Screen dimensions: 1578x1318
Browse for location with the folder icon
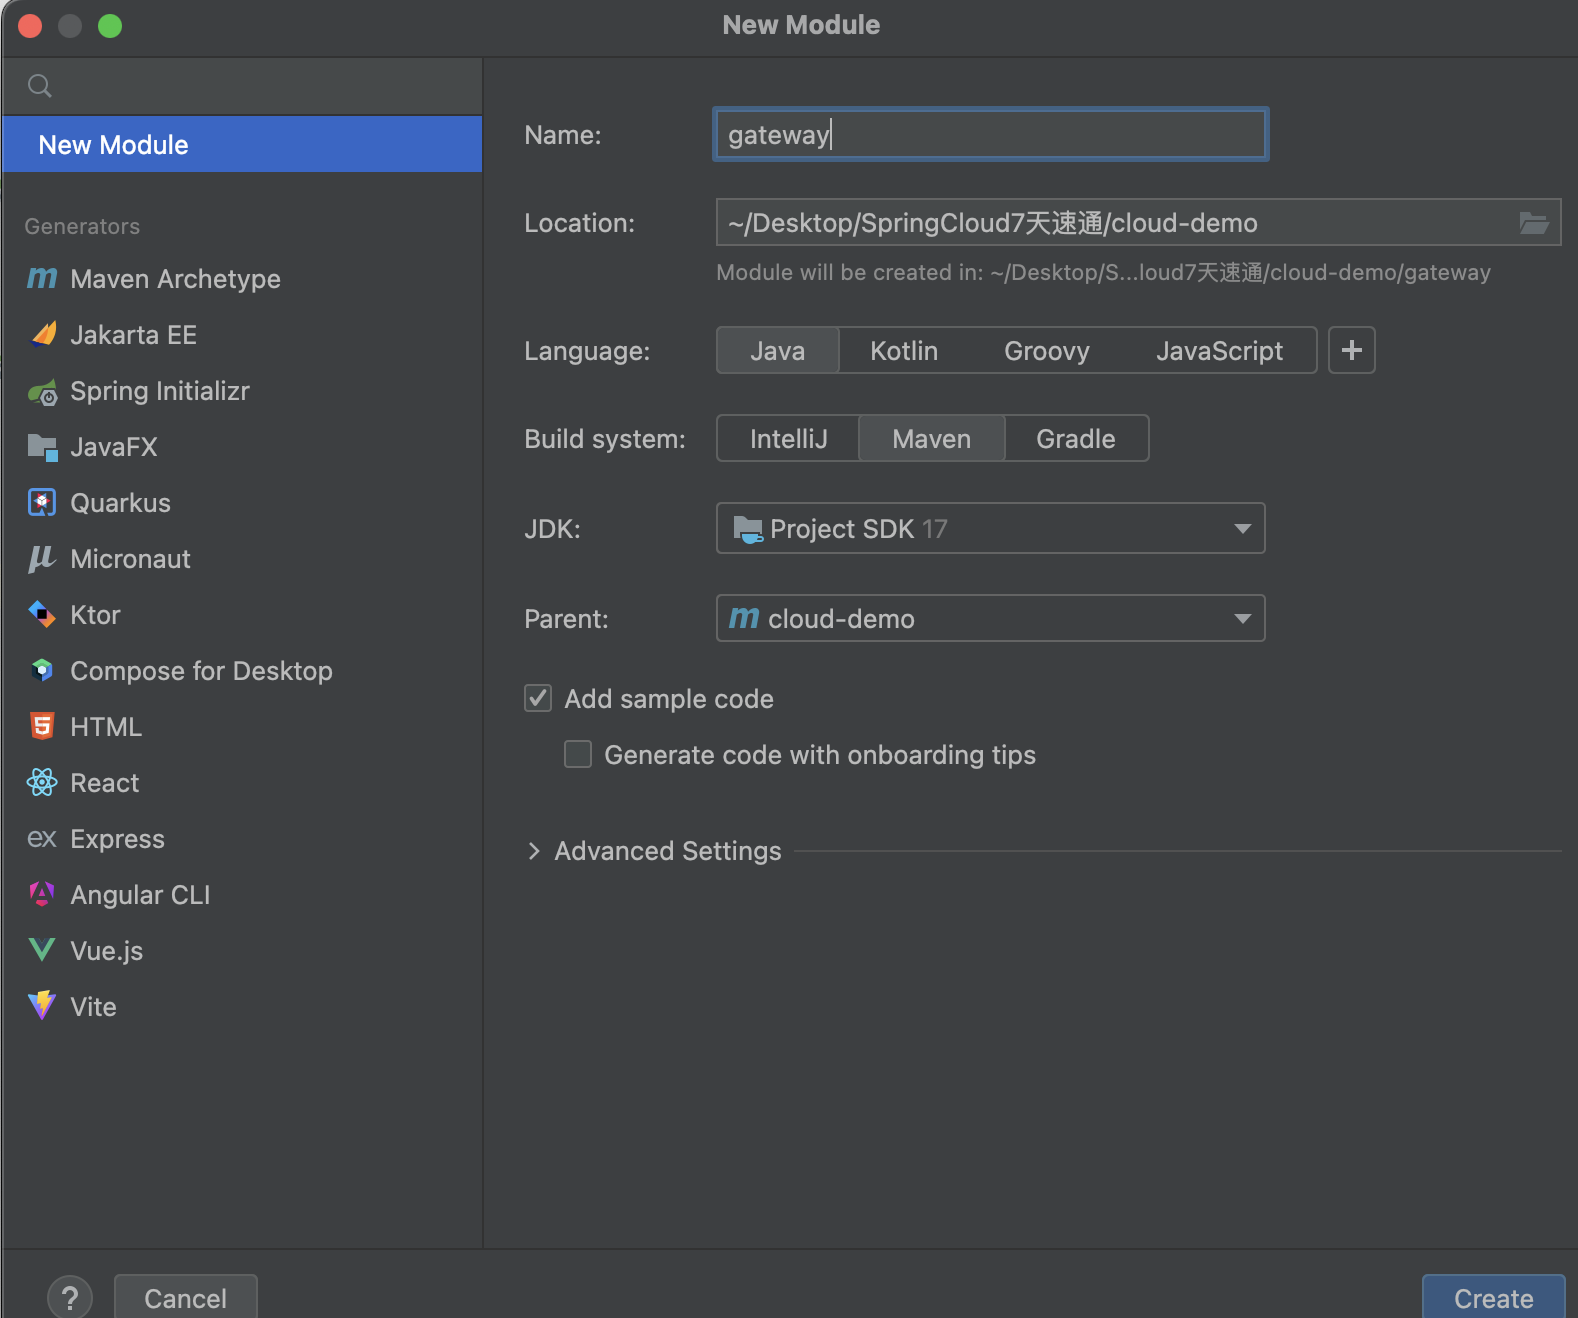[1534, 223]
